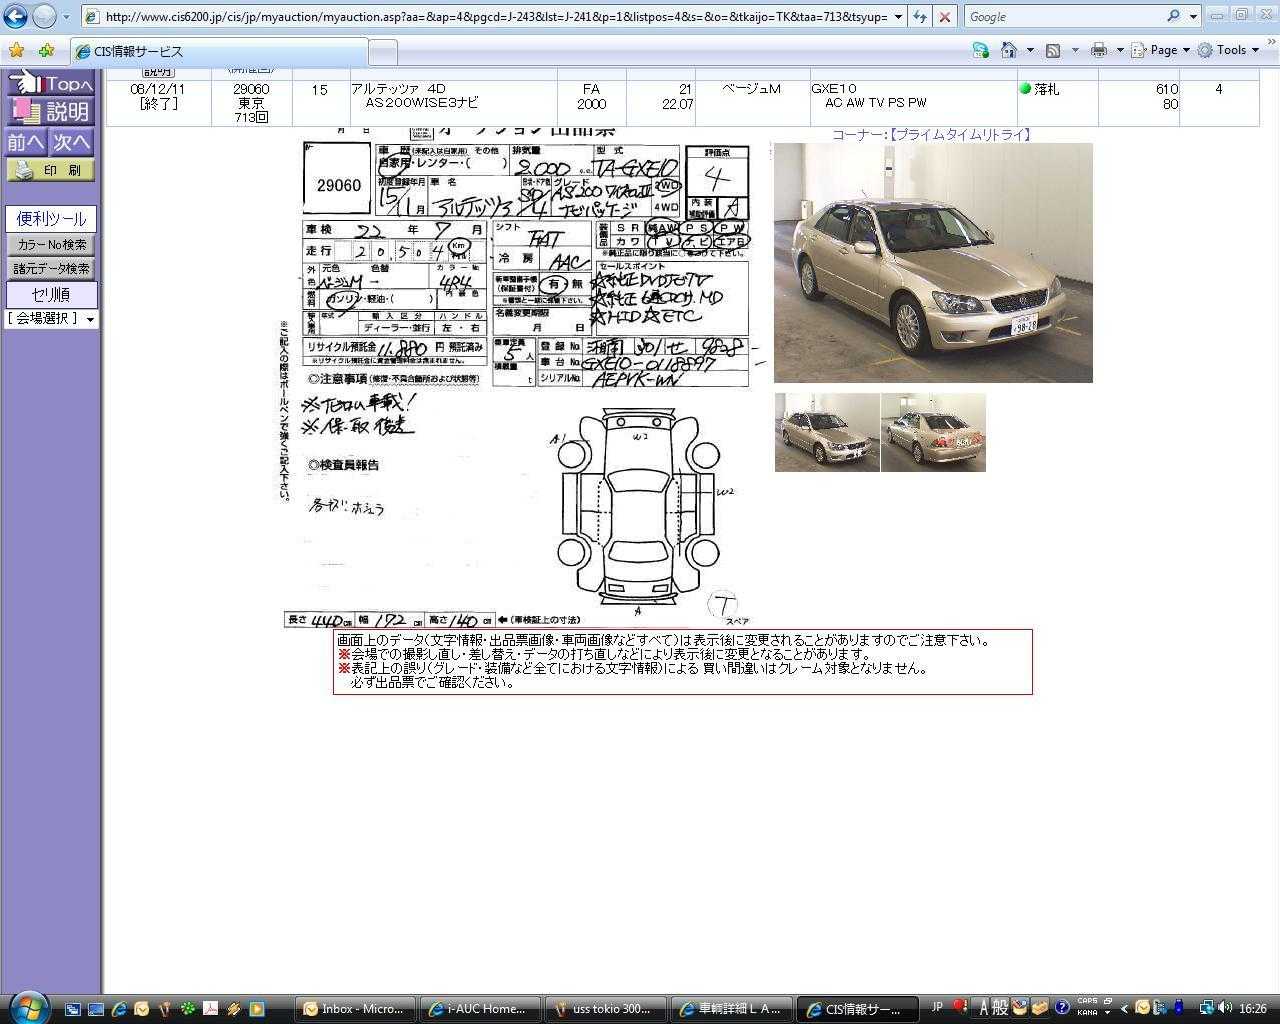Click the rear-view car thumbnail
1280x1024 pixels.
click(x=933, y=432)
